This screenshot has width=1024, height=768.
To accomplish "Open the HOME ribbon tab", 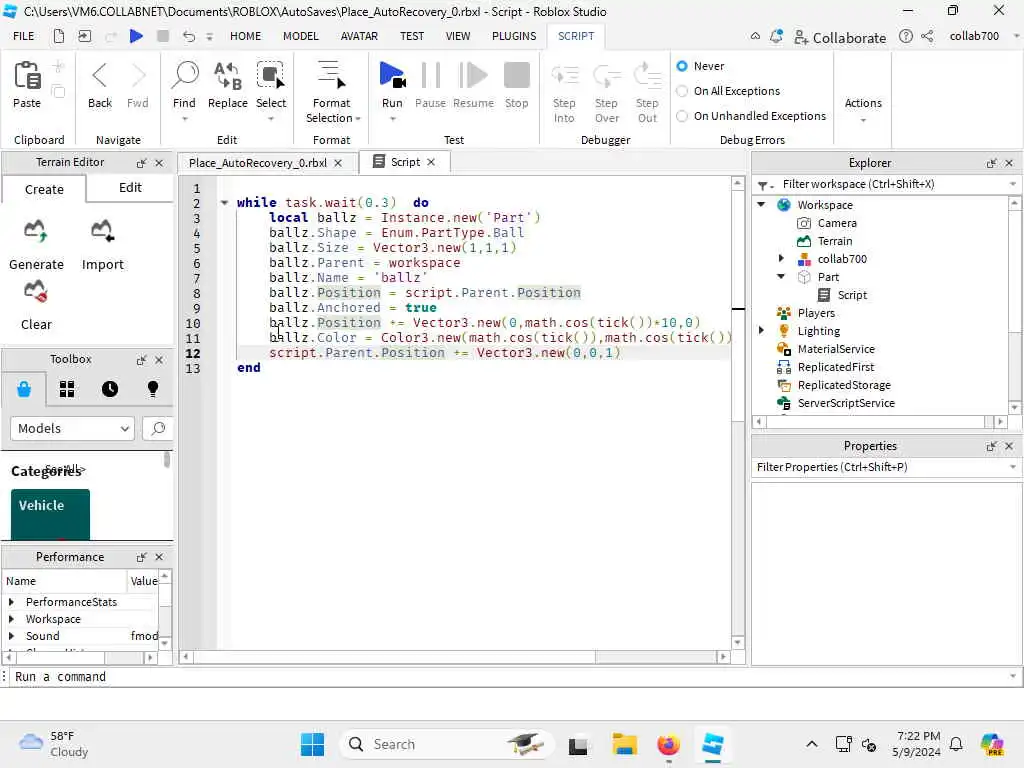I will click(x=245, y=36).
